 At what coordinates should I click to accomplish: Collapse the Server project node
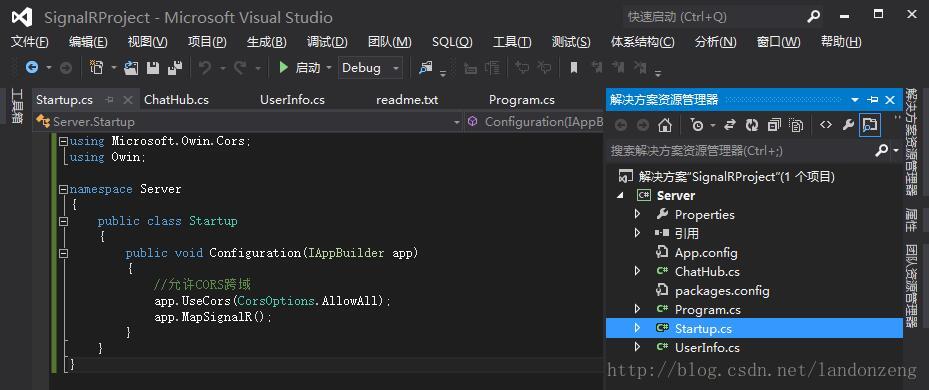coord(620,196)
